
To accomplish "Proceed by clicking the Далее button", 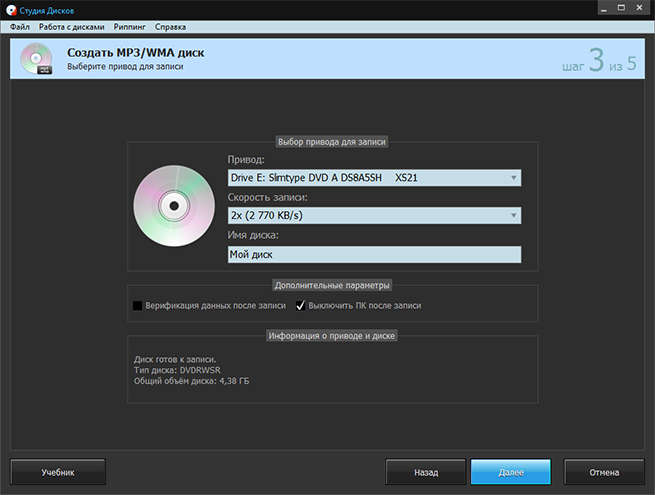I will tap(510, 471).
